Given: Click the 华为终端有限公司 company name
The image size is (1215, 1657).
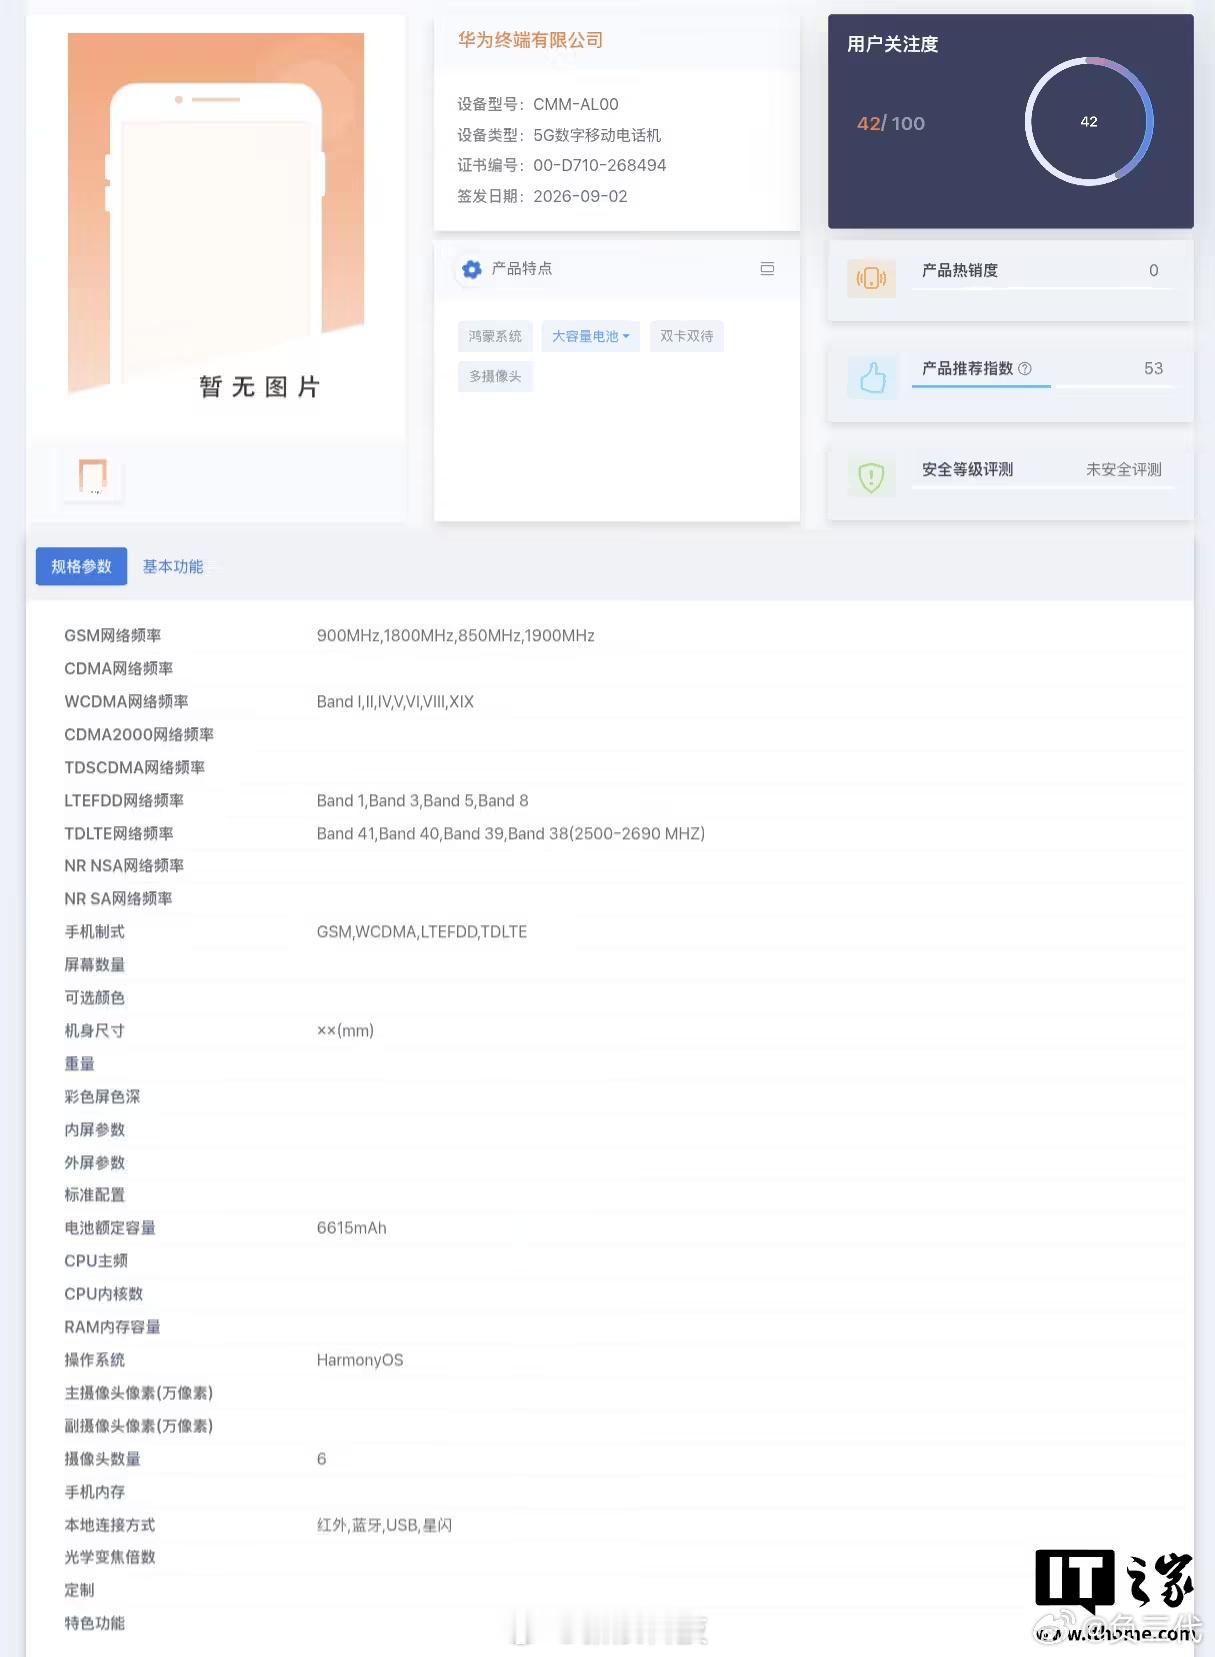Looking at the screenshot, I should (530, 40).
